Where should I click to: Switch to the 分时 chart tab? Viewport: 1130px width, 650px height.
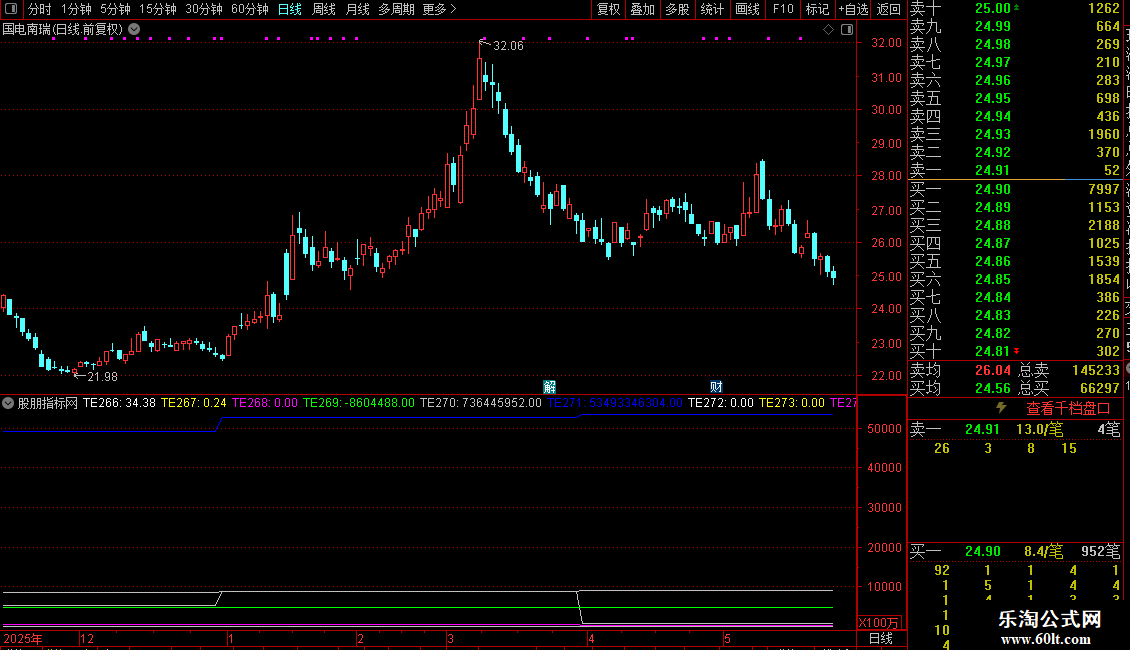40,9
